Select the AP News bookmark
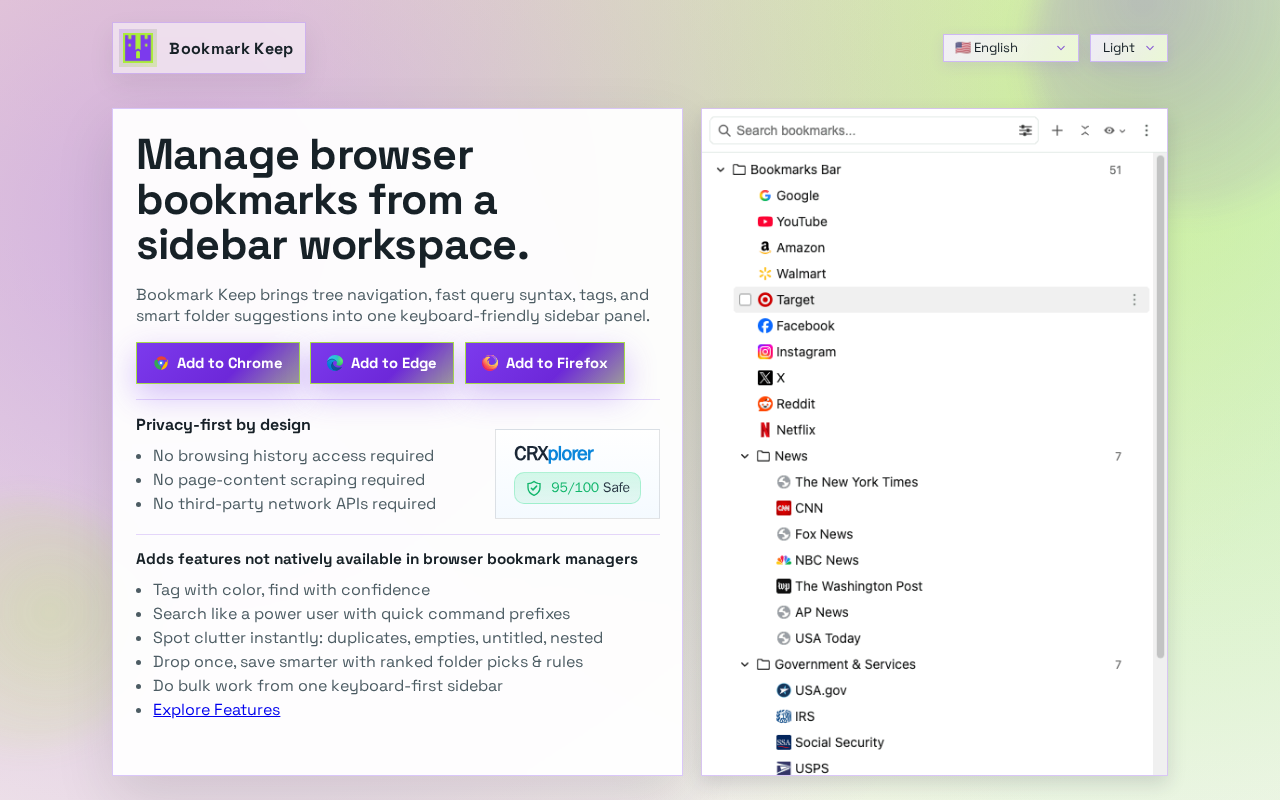This screenshot has height=800, width=1280. tap(821, 612)
